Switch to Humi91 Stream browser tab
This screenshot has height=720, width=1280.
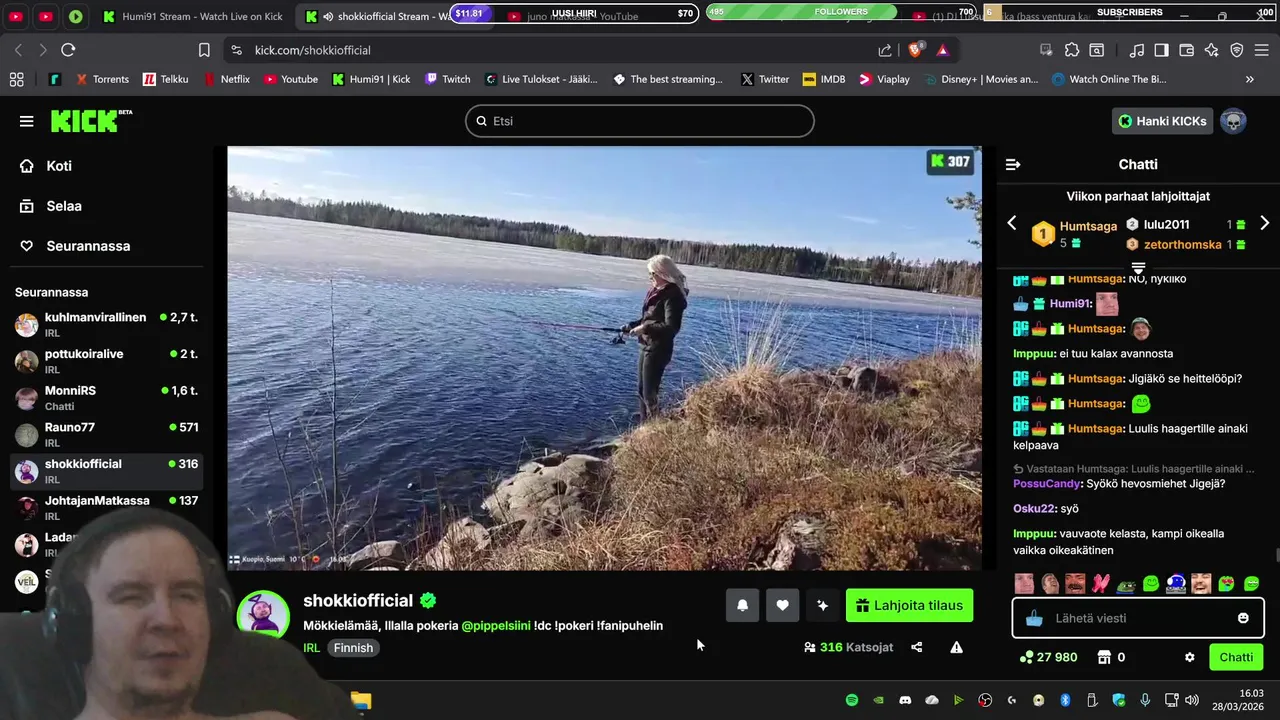[x=192, y=16]
